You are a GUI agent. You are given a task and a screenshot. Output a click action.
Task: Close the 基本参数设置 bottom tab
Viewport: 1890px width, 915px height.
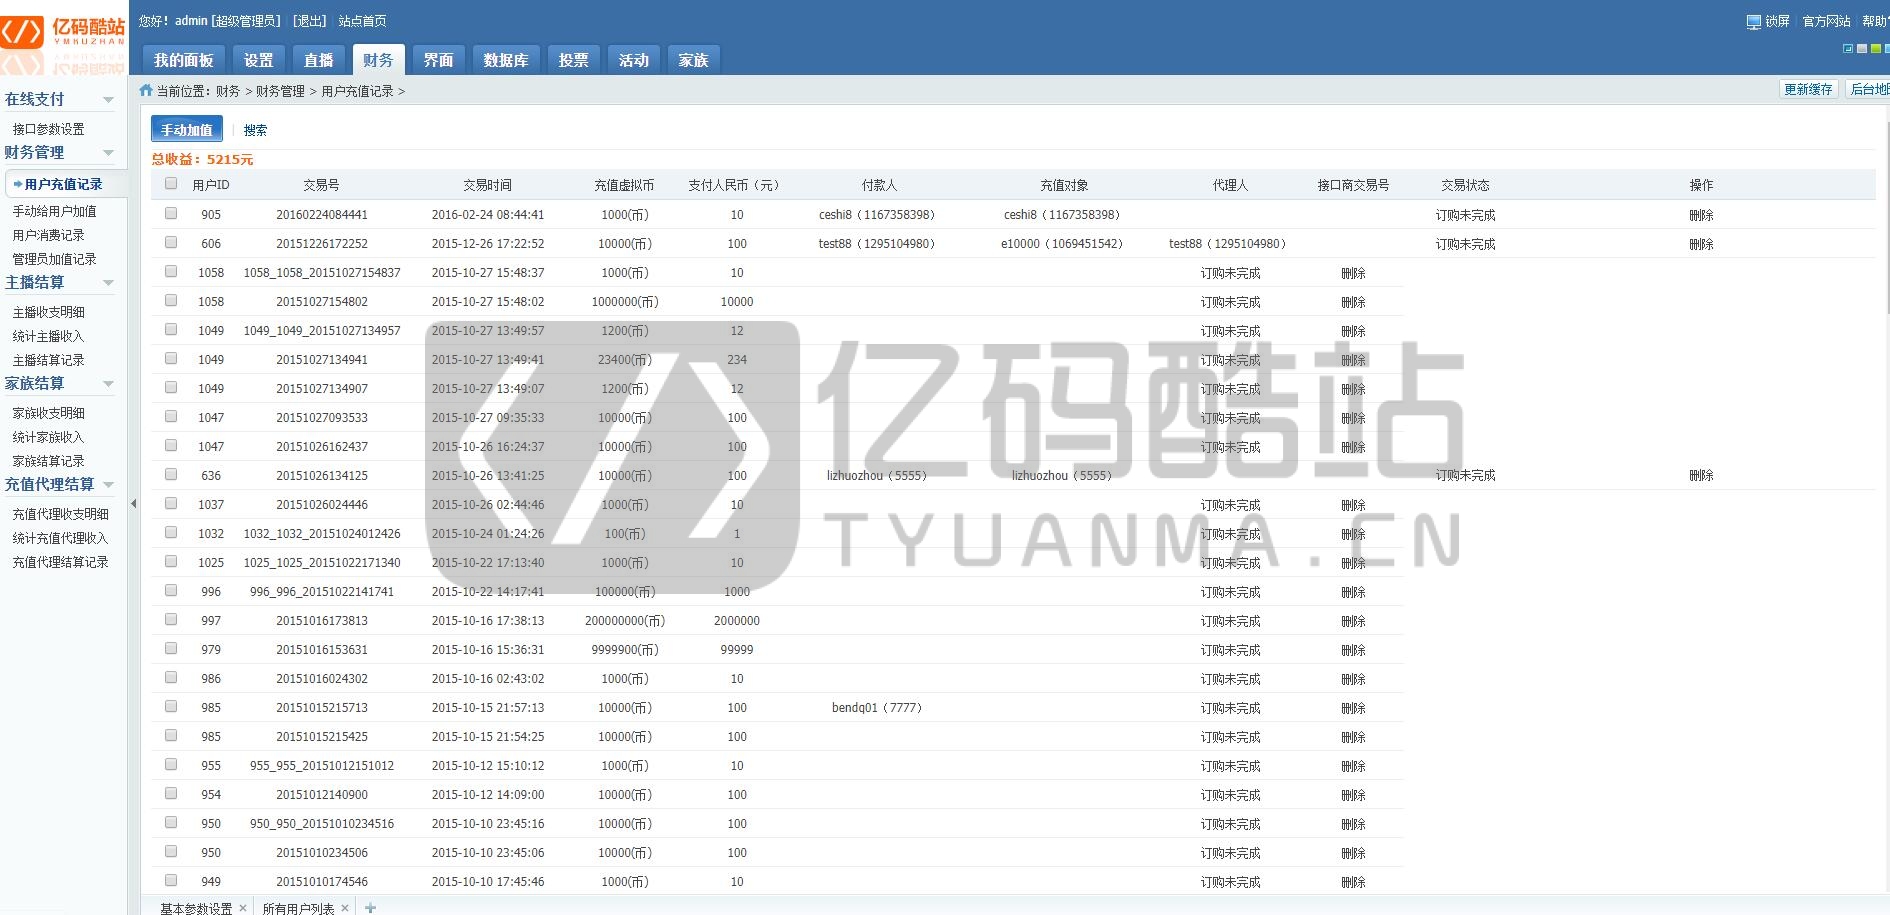tap(243, 908)
